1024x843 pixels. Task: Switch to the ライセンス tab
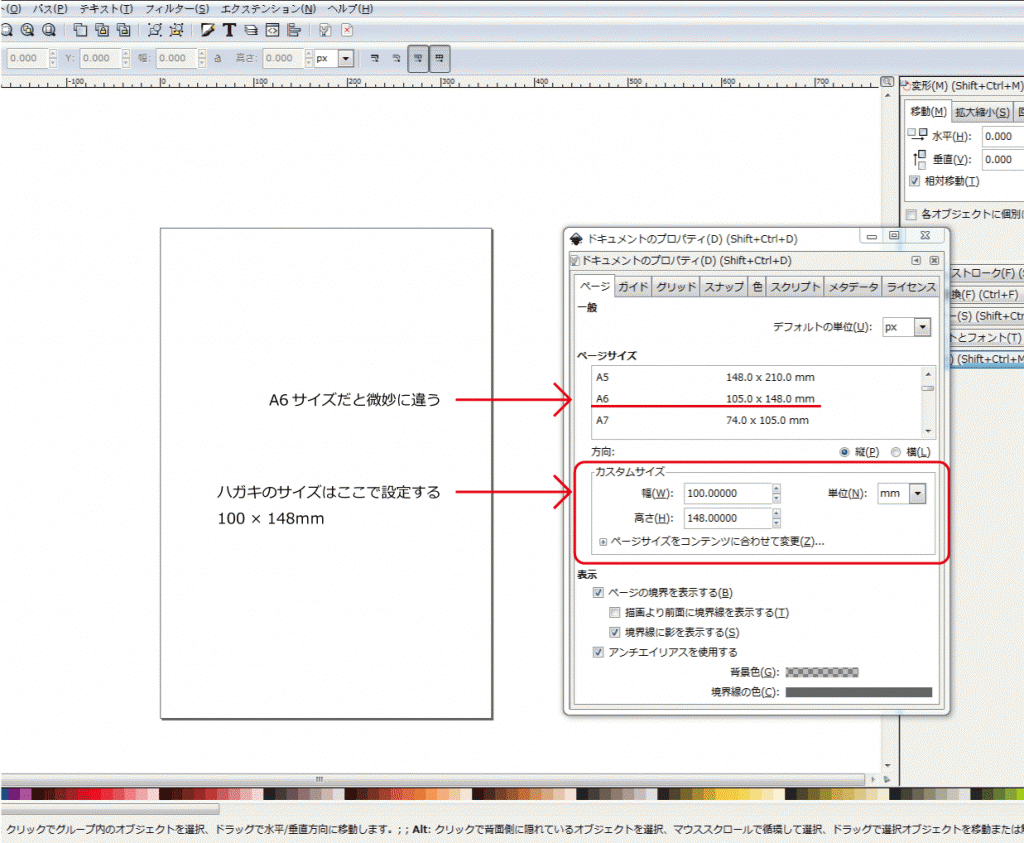coord(911,287)
